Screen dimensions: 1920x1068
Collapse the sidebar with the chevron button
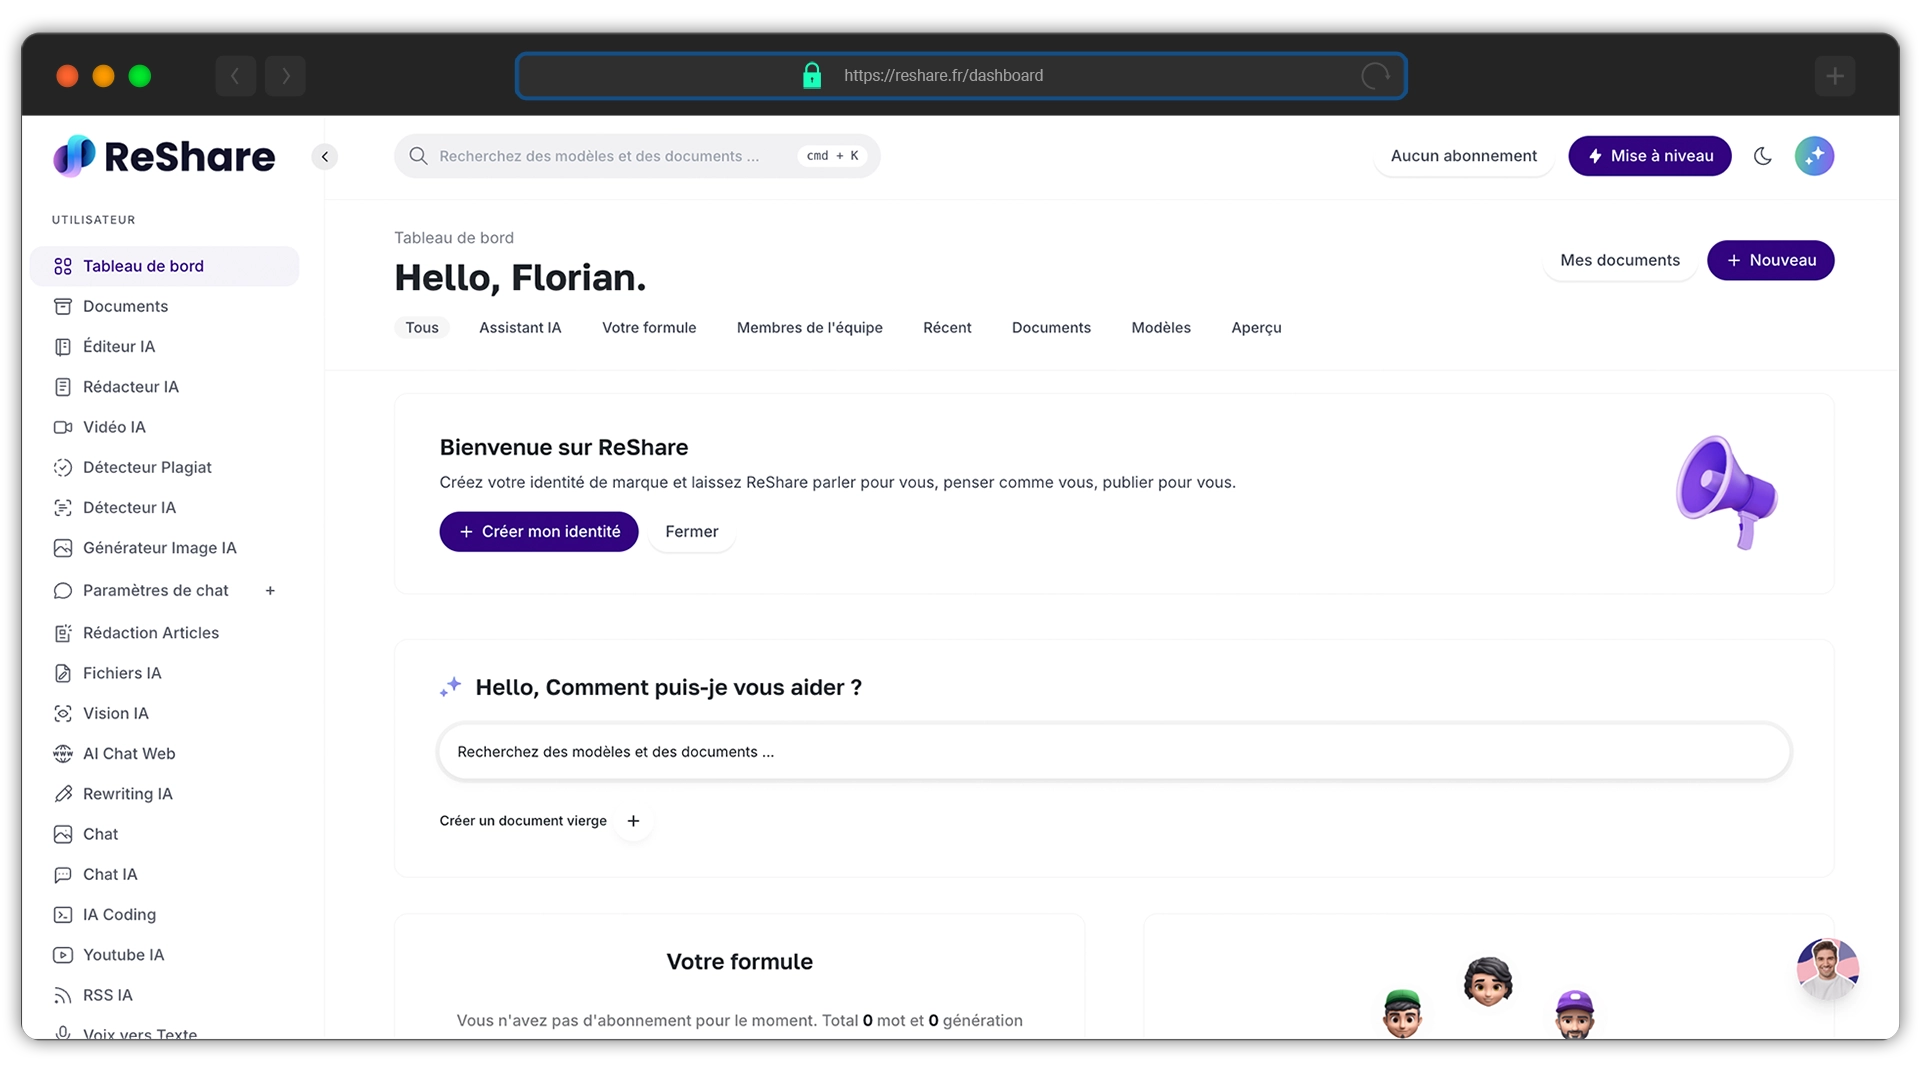tap(325, 157)
